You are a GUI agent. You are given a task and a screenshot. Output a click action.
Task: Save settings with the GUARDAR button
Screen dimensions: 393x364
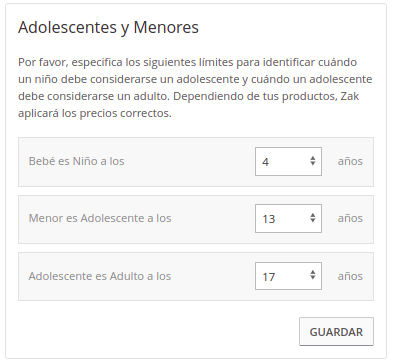coord(336,332)
